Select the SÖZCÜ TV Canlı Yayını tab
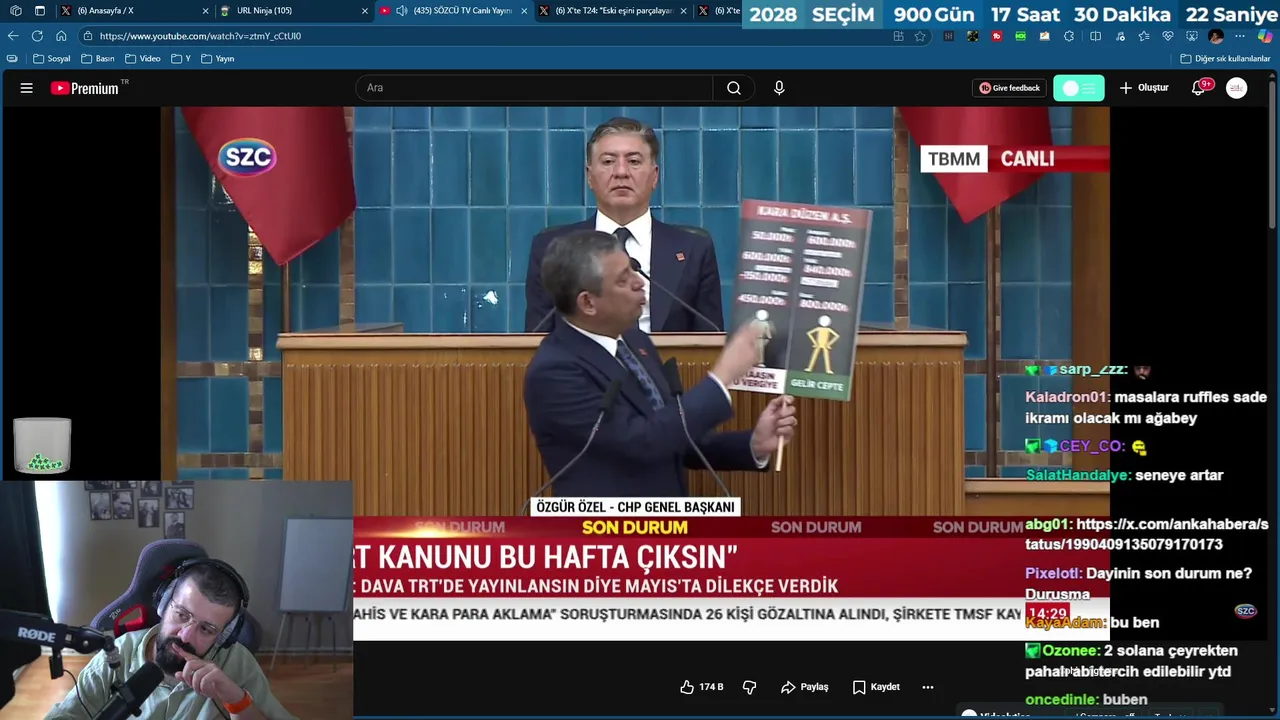Viewport: 1280px width, 720px height. [x=453, y=11]
